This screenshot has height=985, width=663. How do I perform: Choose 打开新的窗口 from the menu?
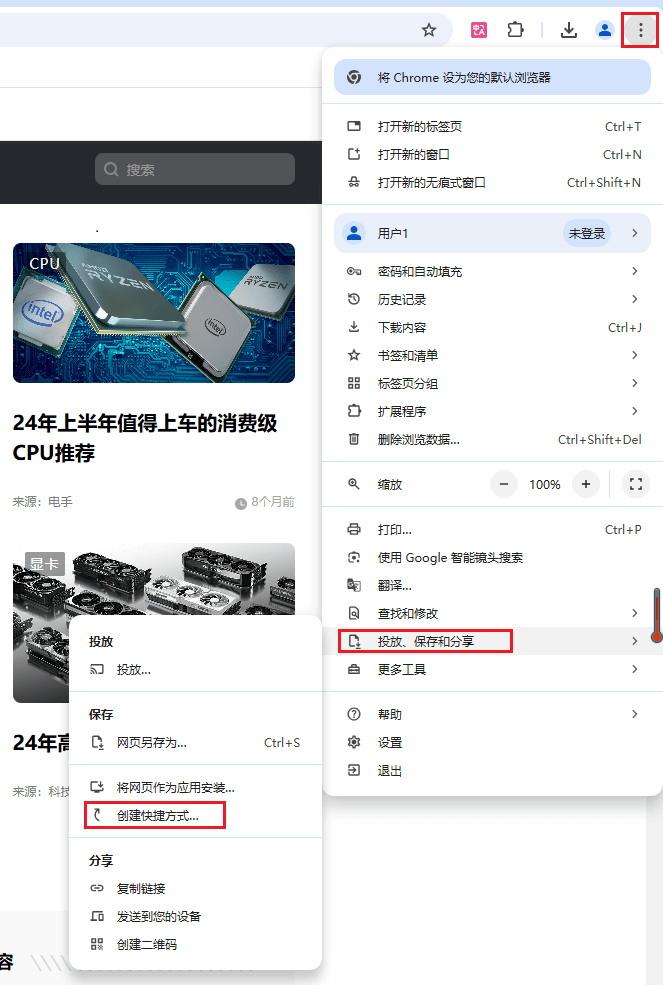click(492, 155)
